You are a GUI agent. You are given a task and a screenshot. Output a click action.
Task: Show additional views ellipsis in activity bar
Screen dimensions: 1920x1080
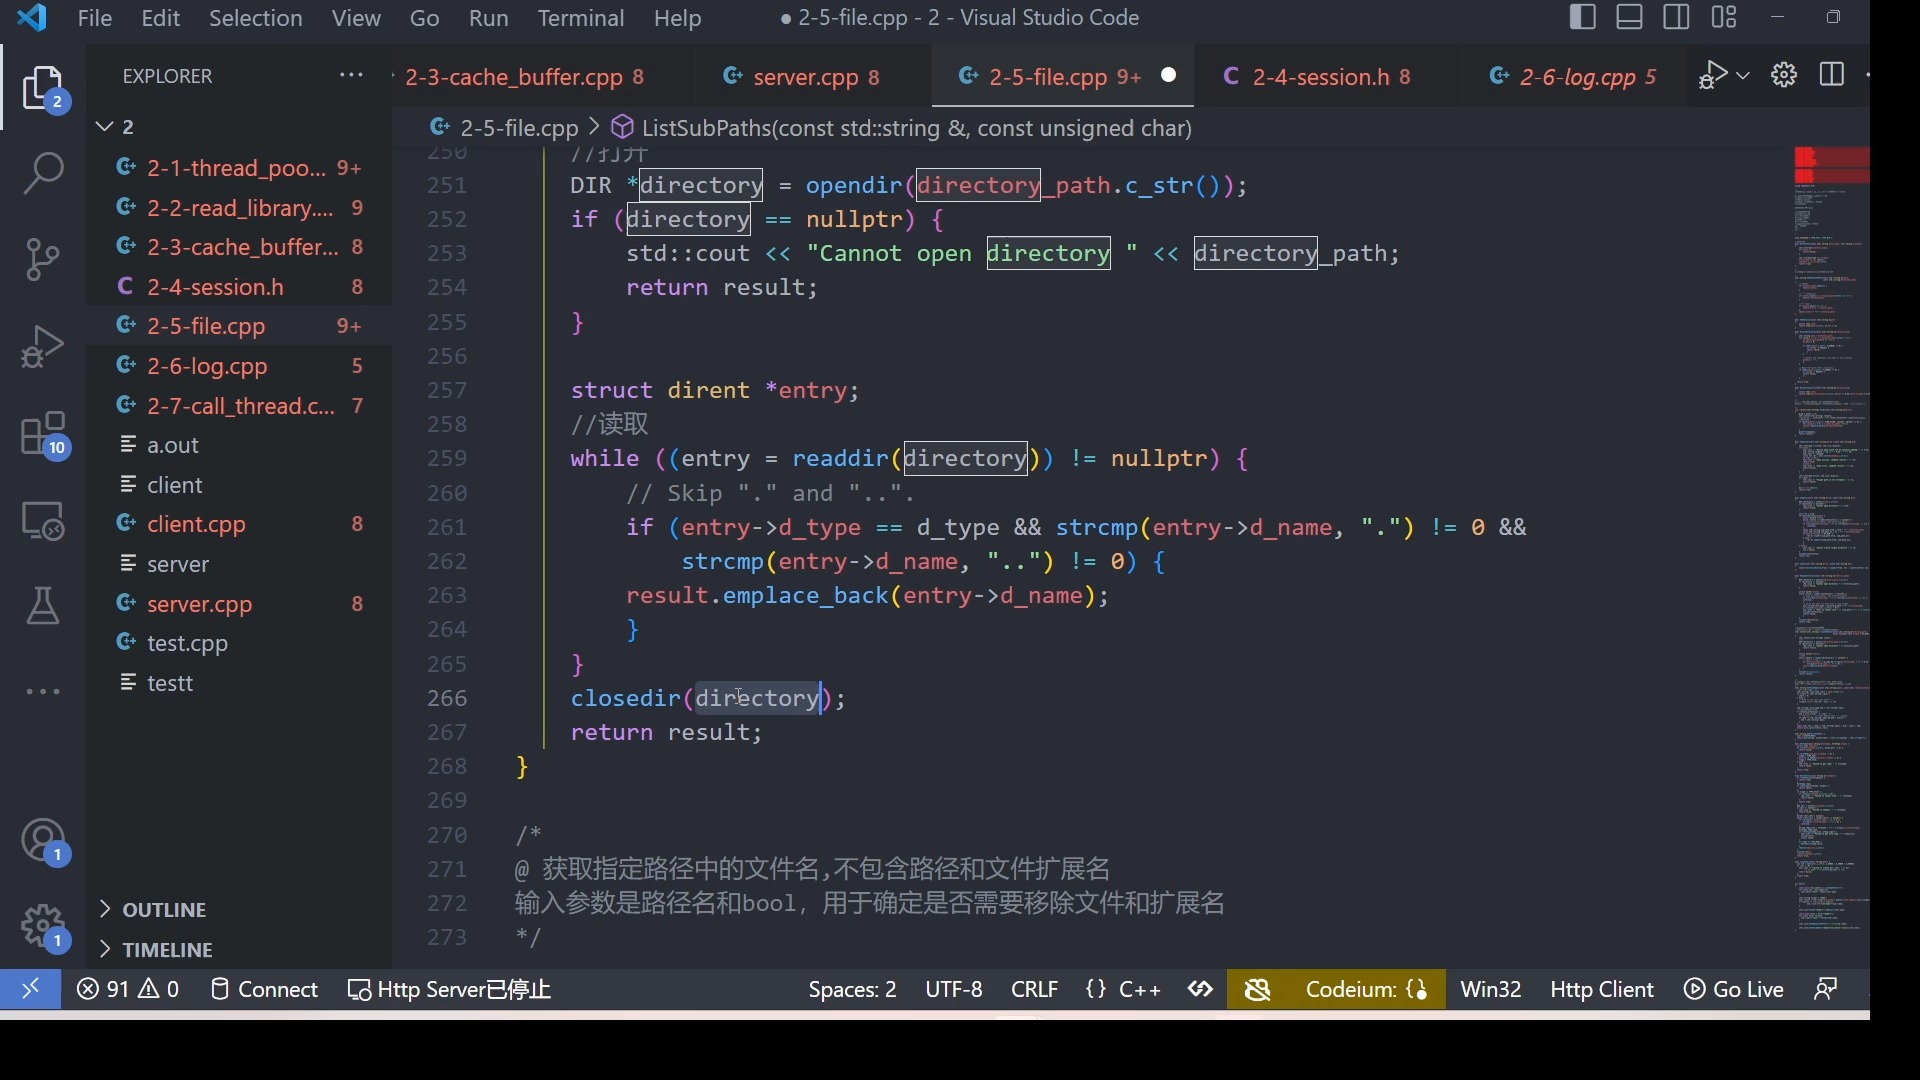44,692
